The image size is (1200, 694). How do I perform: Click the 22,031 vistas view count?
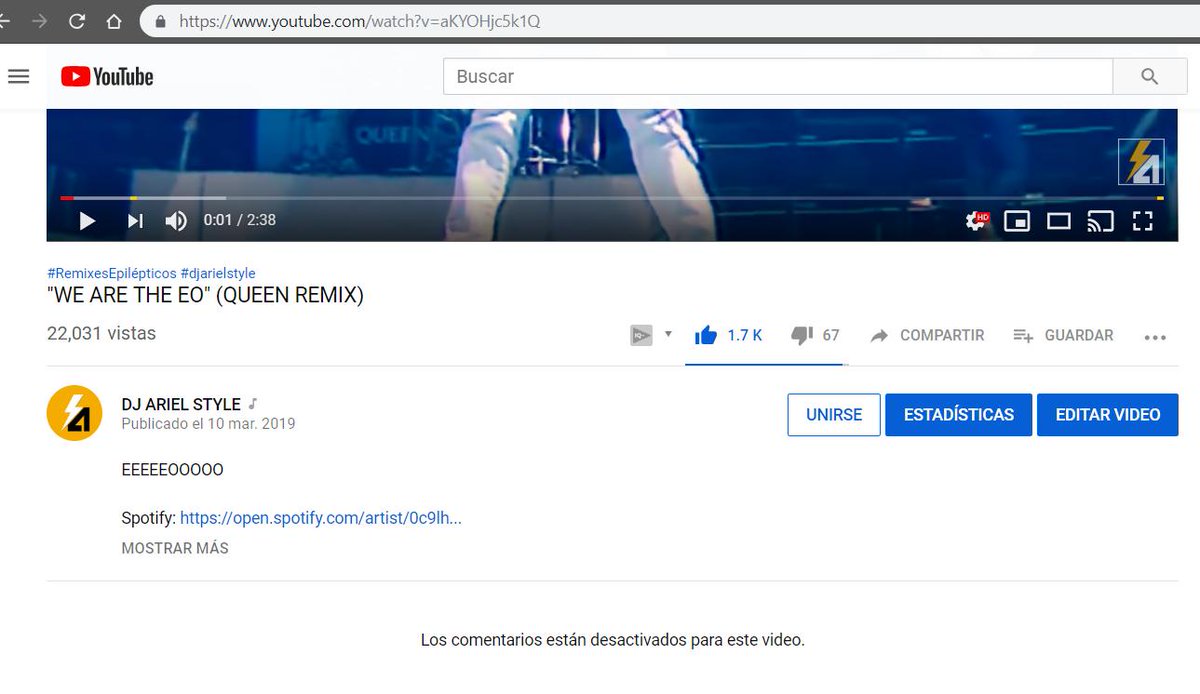point(101,334)
